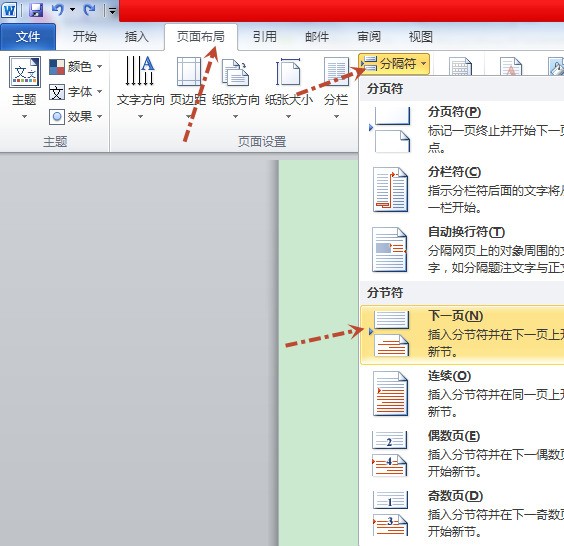Click the 分栏符 column break icon
Screen dimensions: 564x546
[x=391, y=190]
